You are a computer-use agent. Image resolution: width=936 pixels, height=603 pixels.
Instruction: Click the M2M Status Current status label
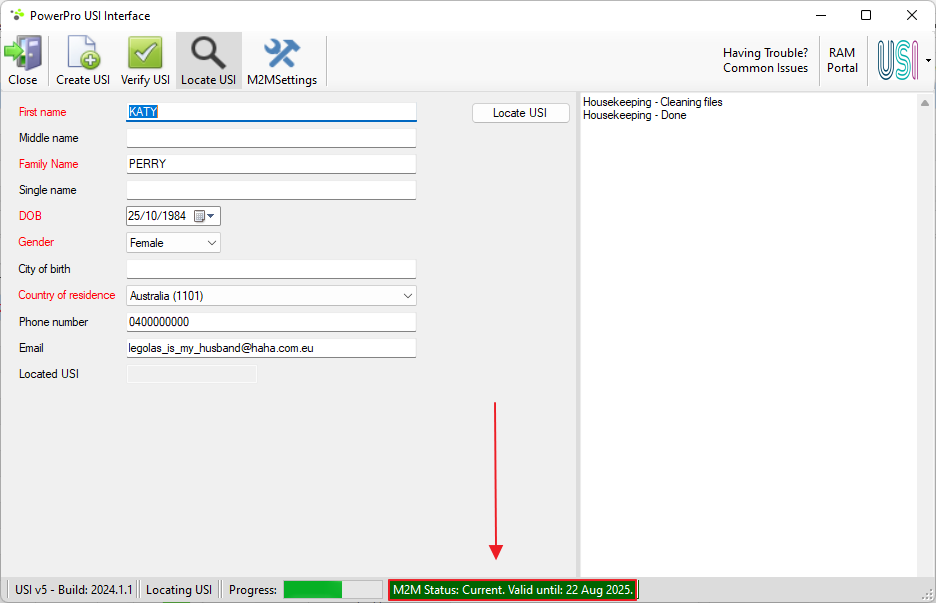click(513, 590)
